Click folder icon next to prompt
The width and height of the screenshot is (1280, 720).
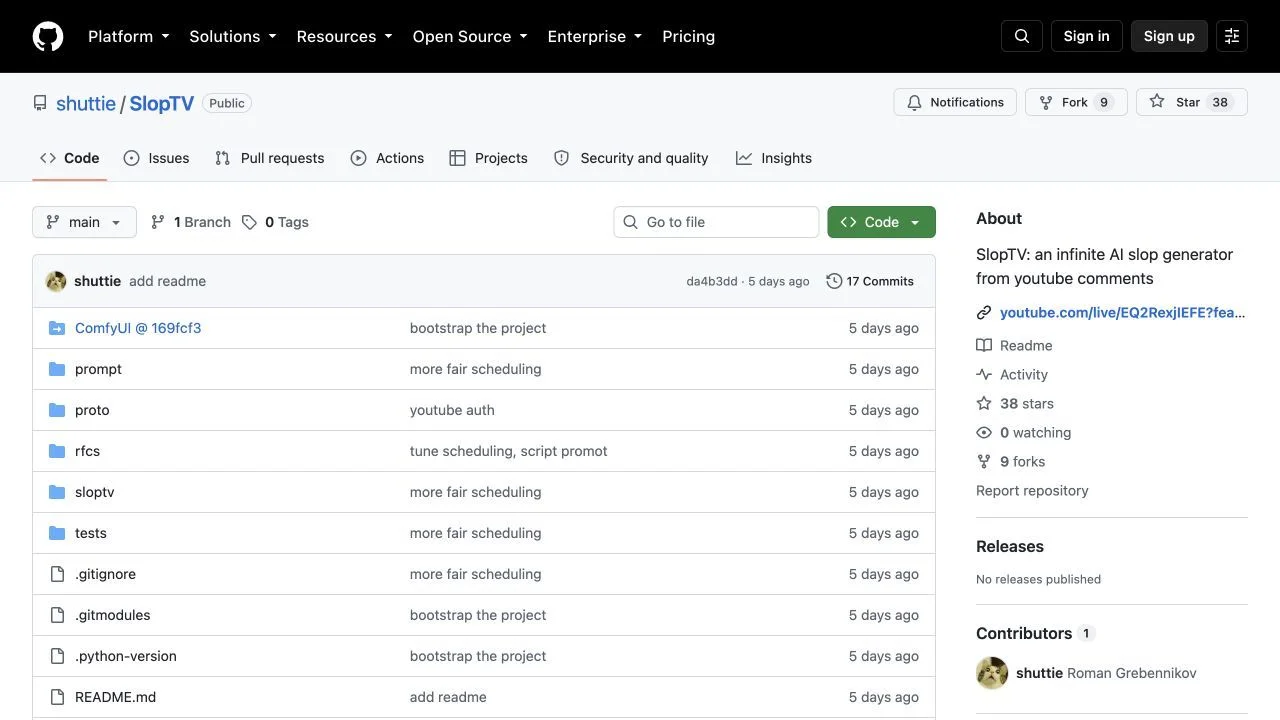pos(57,369)
